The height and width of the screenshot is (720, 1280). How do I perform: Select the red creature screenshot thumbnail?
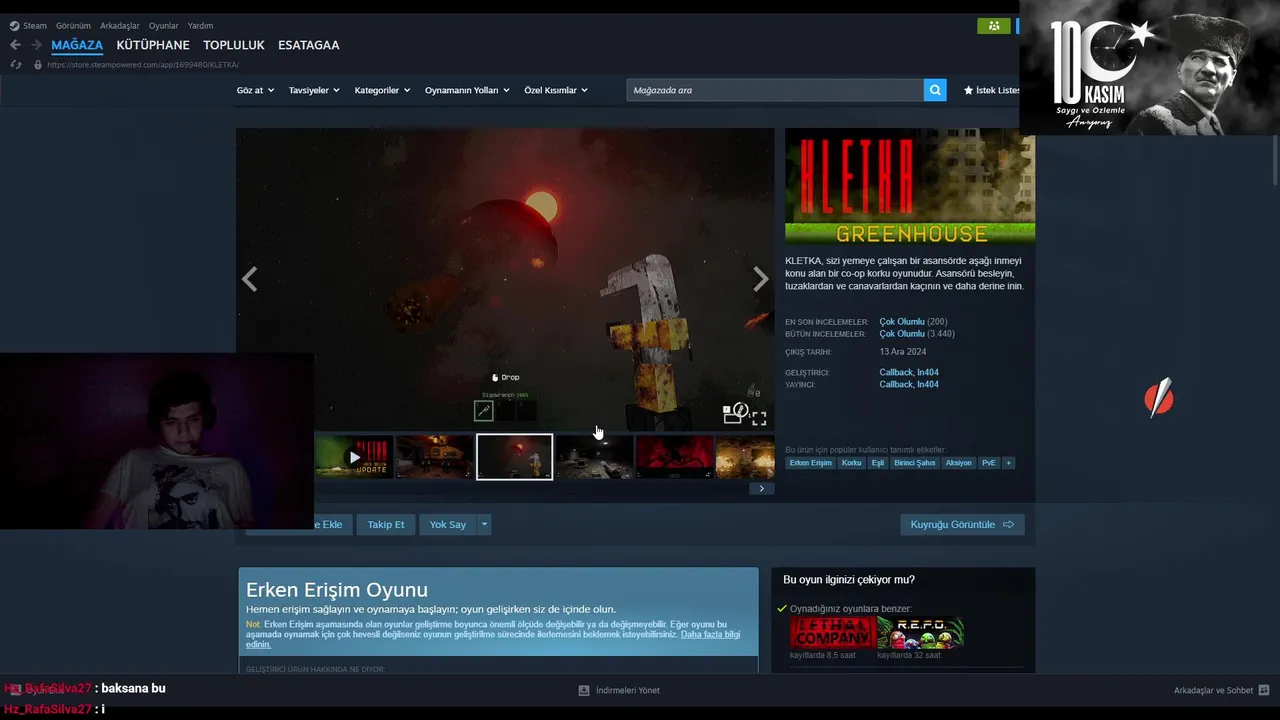tap(674, 457)
